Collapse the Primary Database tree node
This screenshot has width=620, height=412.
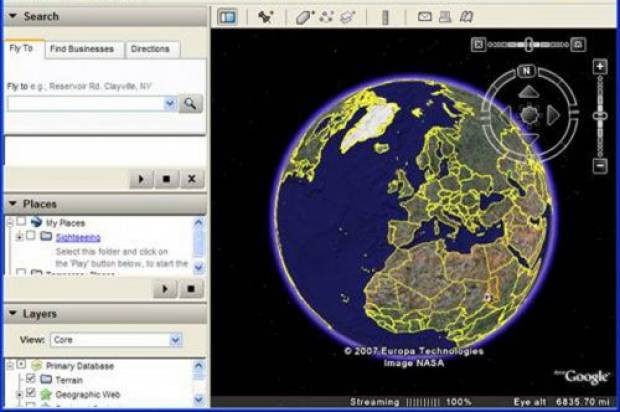(10, 365)
